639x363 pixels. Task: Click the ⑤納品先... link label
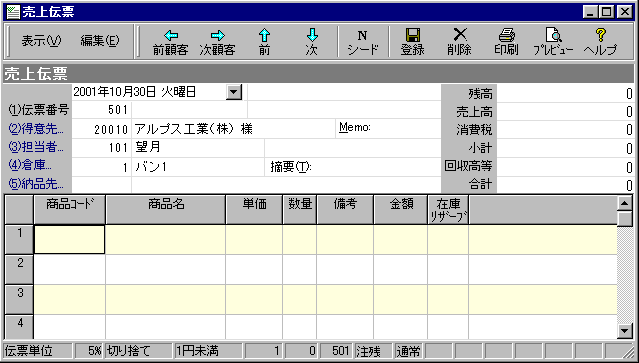[x=36, y=184]
